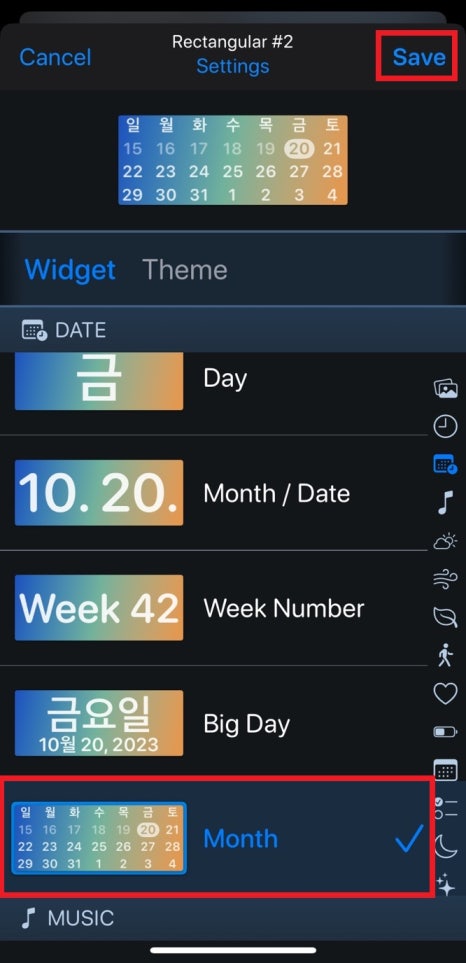The image size is (466, 963).
Task: Switch to the Widget tab
Action: 70,270
